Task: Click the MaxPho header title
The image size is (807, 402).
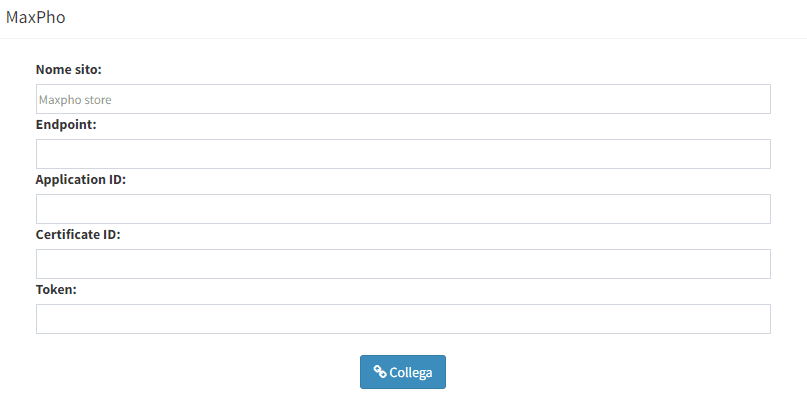Action: pyautogui.click(x=36, y=17)
